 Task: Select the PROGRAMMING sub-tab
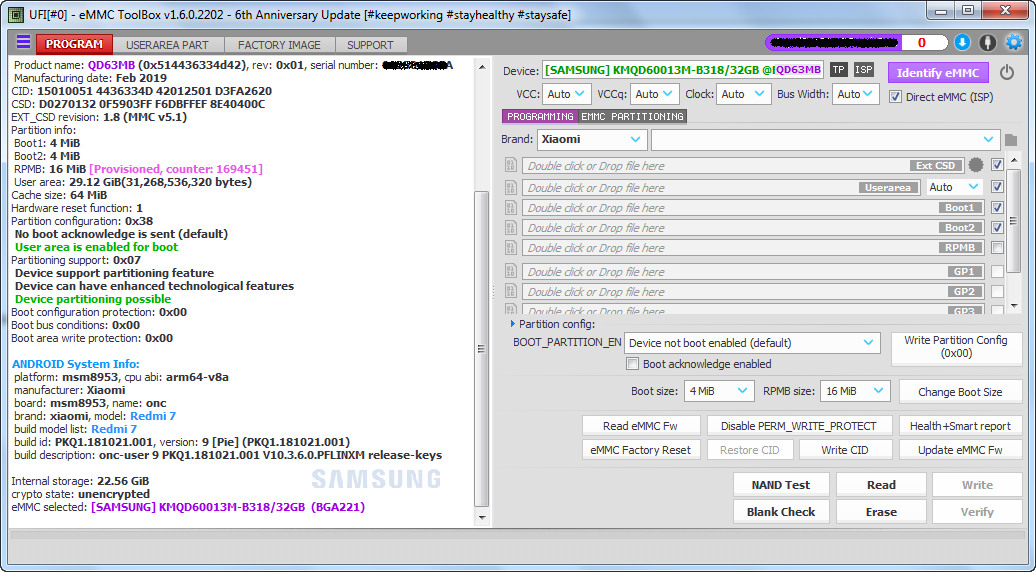click(x=540, y=116)
